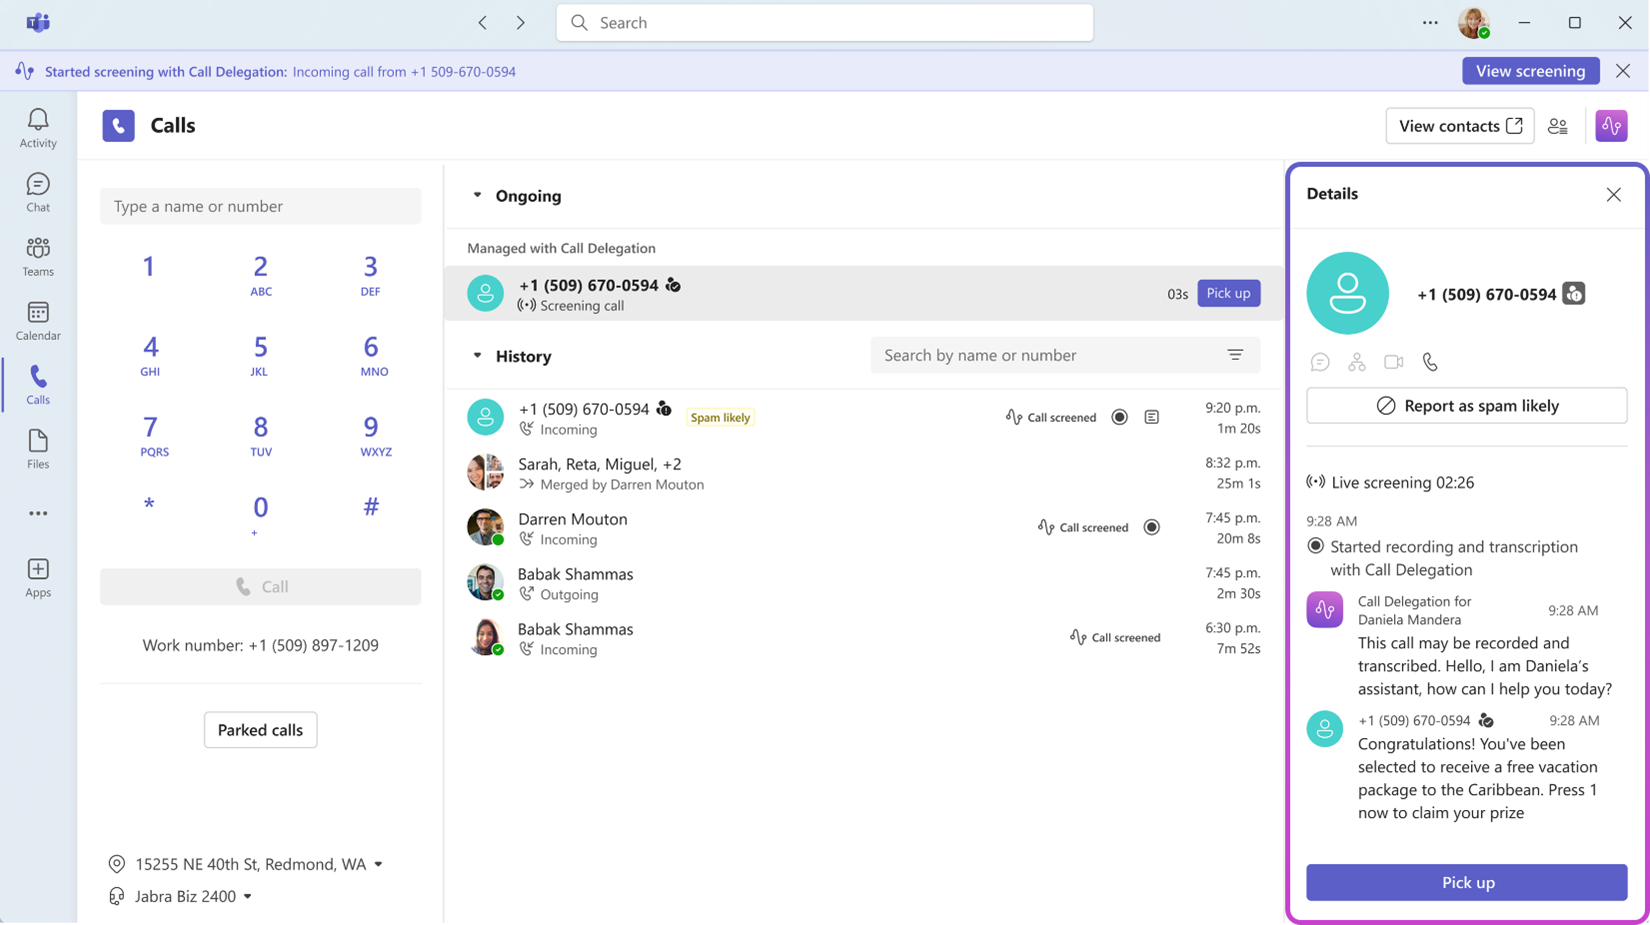The image size is (1650, 925).
Task: Open the history filter icon
Action: coord(1235,355)
